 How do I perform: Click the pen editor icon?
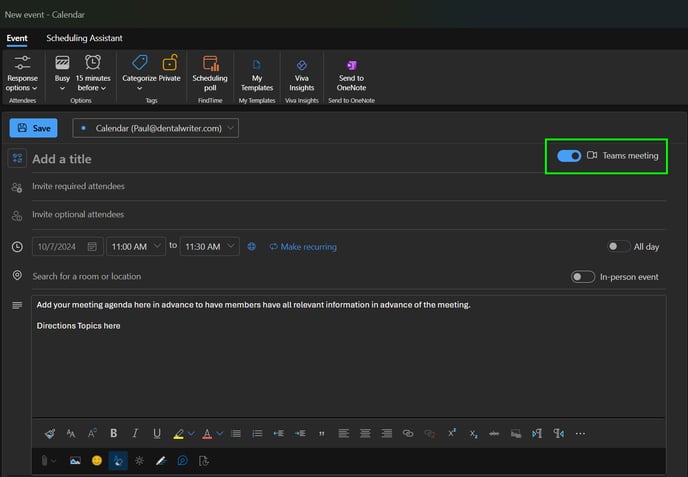click(161, 461)
